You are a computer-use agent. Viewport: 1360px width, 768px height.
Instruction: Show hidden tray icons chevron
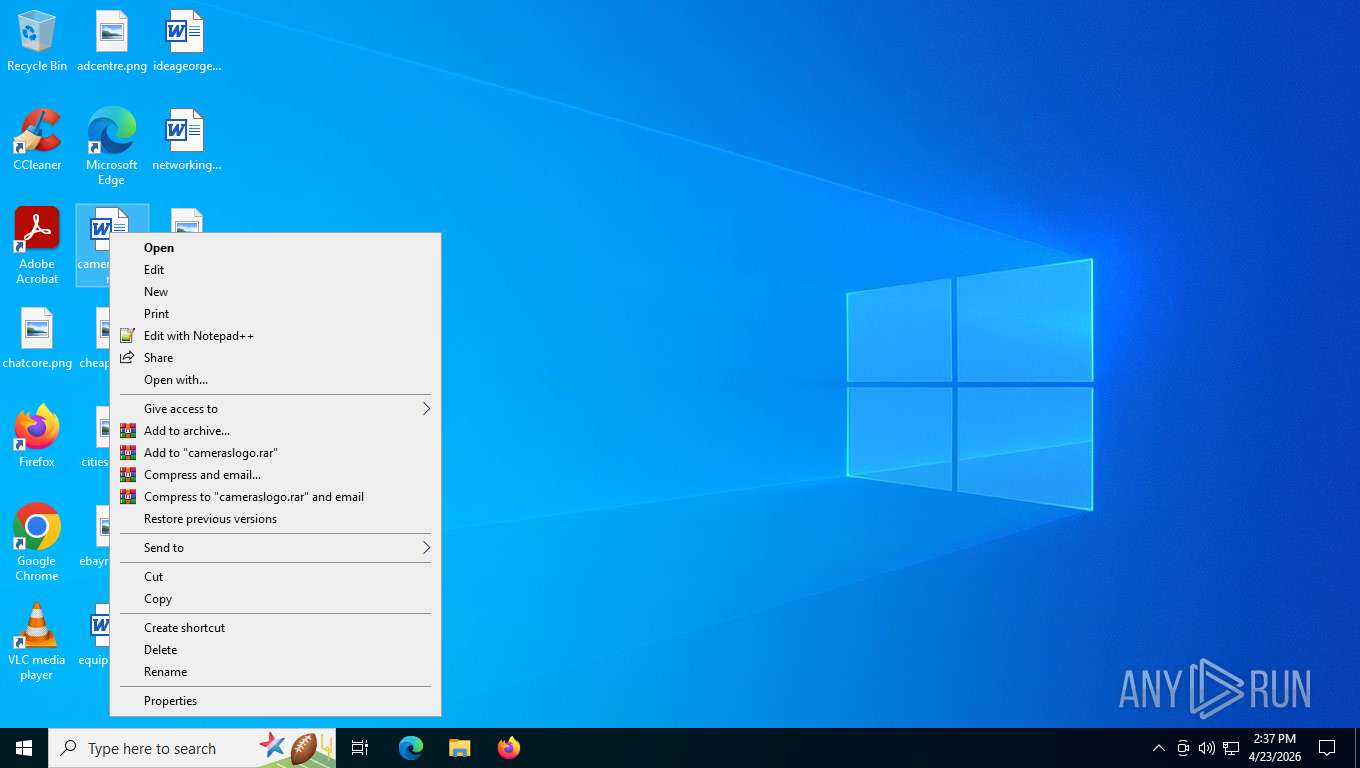click(x=1158, y=748)
